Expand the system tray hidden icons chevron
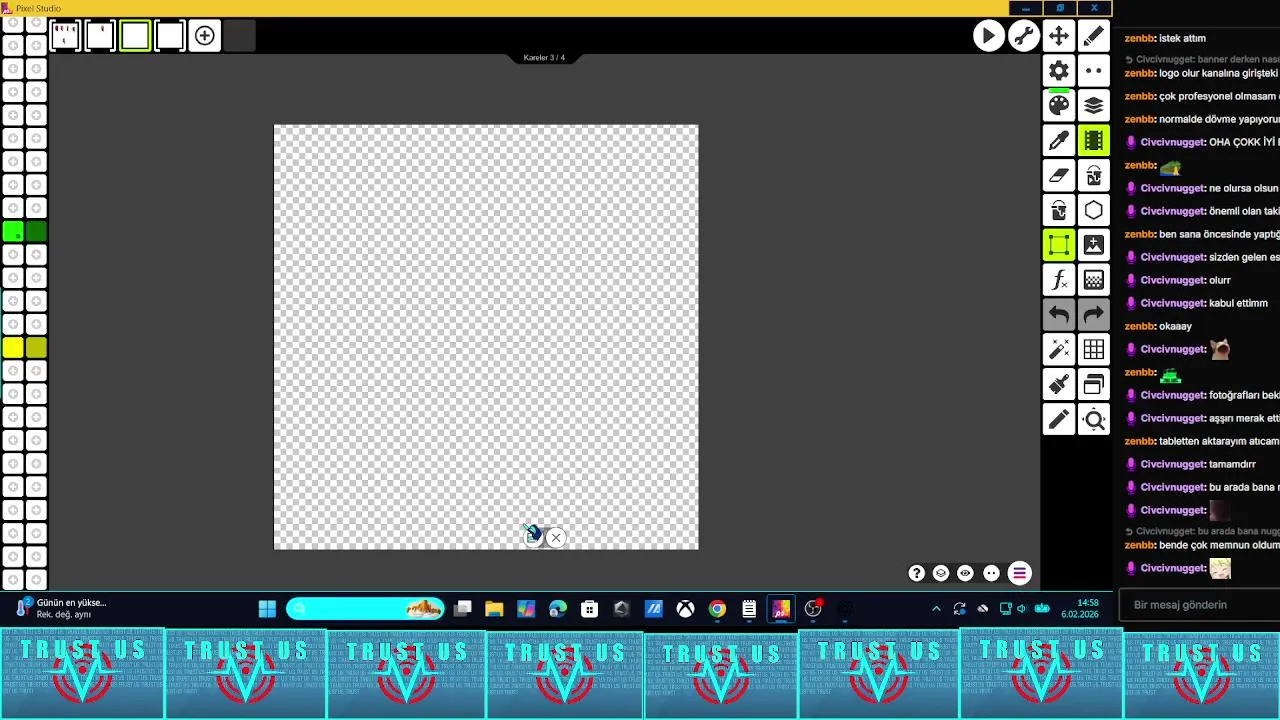 936,609
